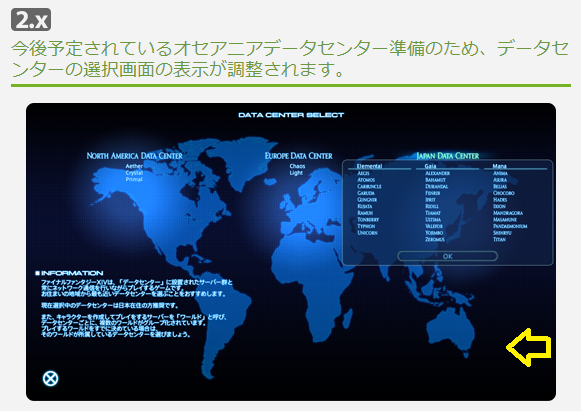The height and width of the screenshot is (411, 581).
Task: Click the Ridill world name
Action: point(432,206)
